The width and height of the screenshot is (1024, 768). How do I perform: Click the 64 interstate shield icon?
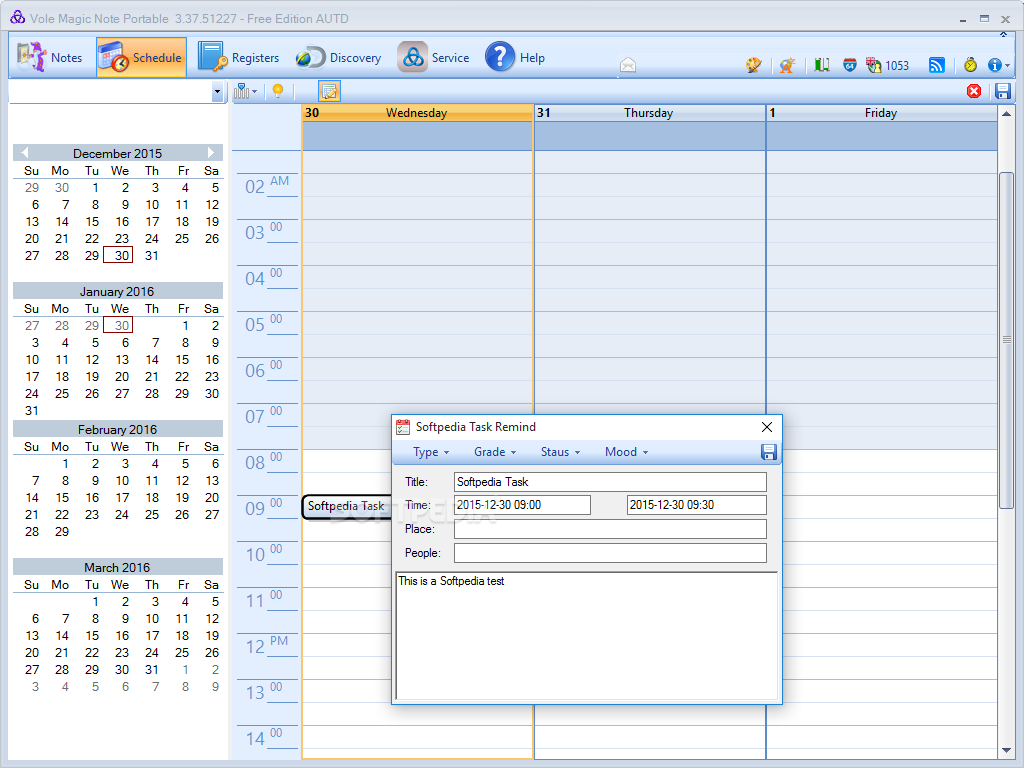point(850,65)
